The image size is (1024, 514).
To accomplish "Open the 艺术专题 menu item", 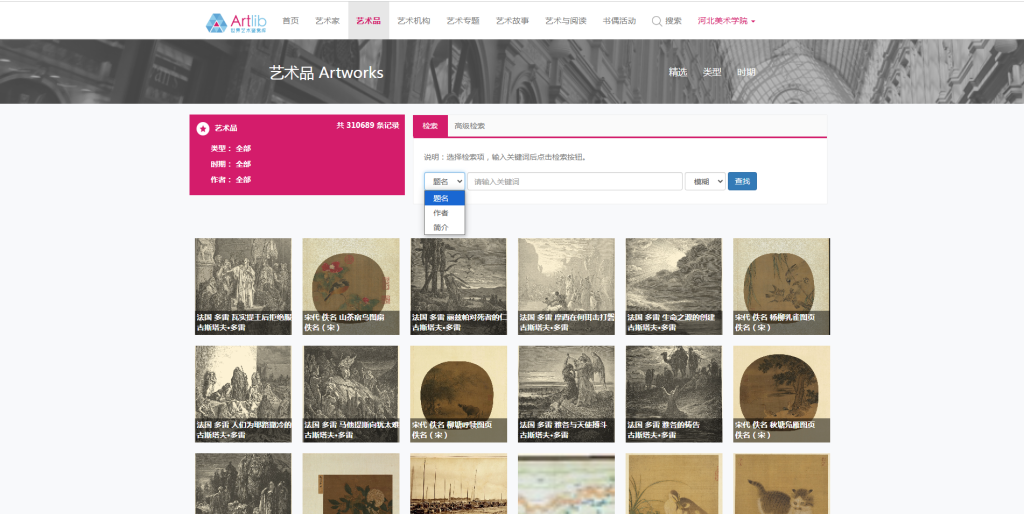I will point(463,21).
